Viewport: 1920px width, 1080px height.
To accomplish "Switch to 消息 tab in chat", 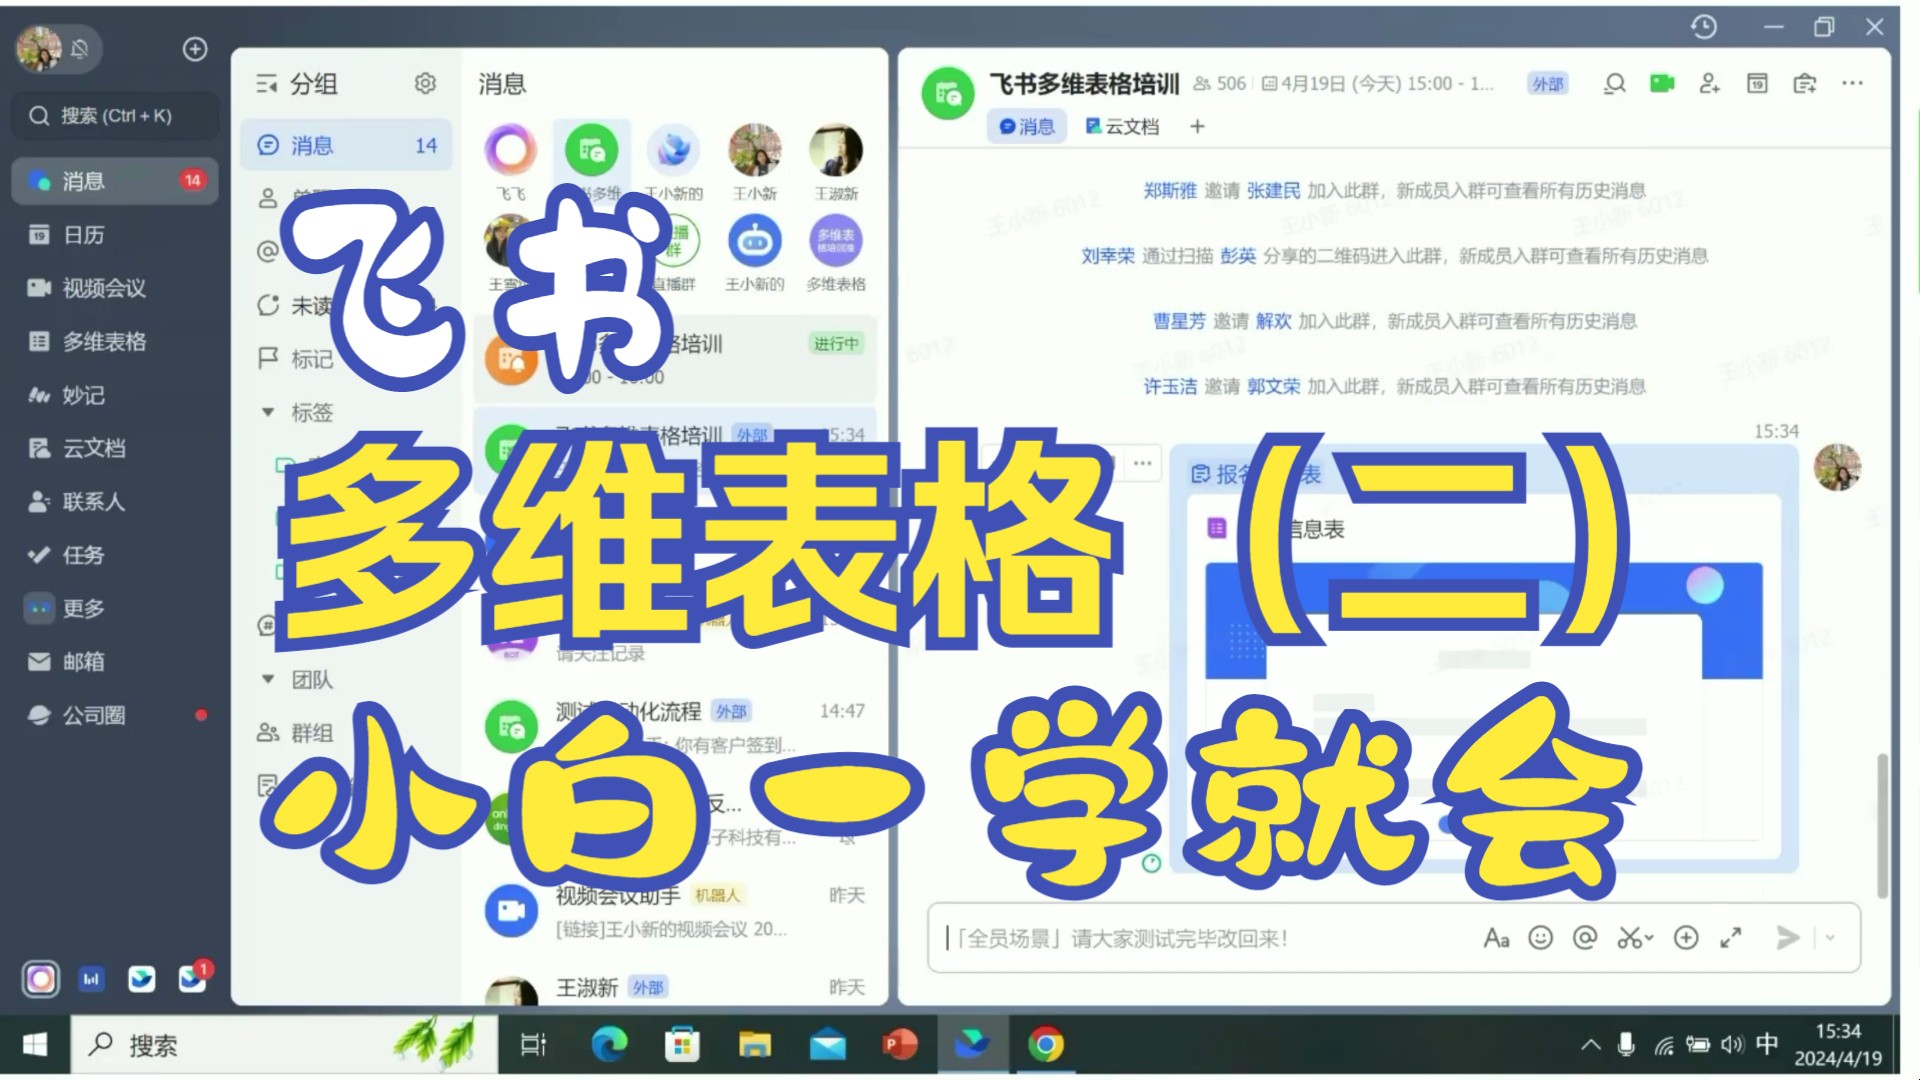I will point(1027,126).
